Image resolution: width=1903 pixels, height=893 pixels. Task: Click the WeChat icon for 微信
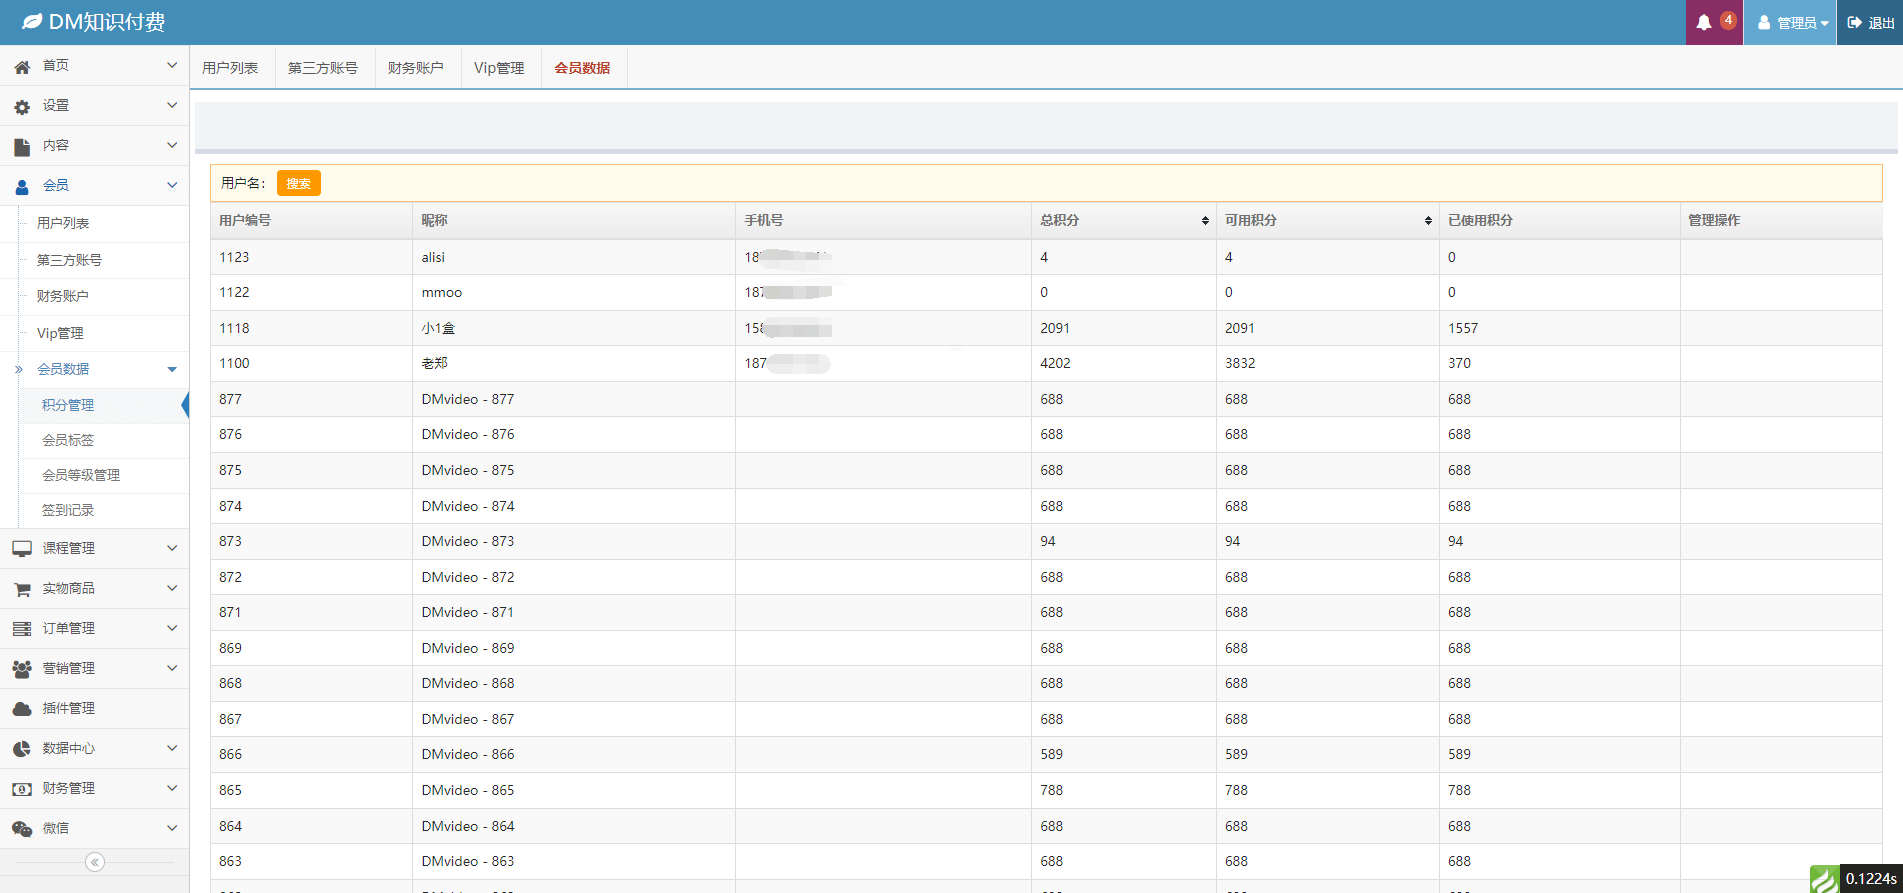click(22, 829)
